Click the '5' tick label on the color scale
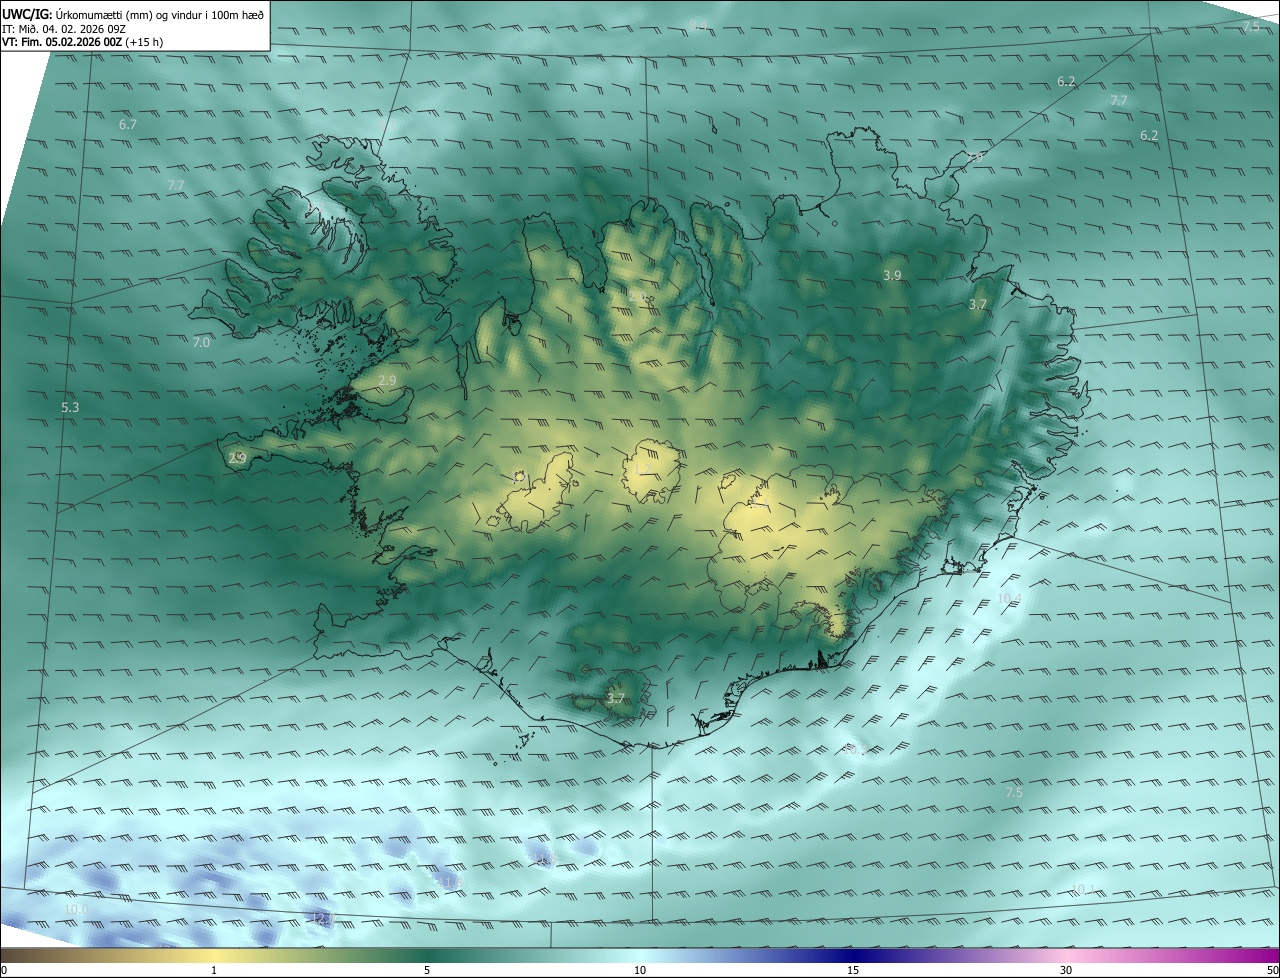 coord(427,970)
